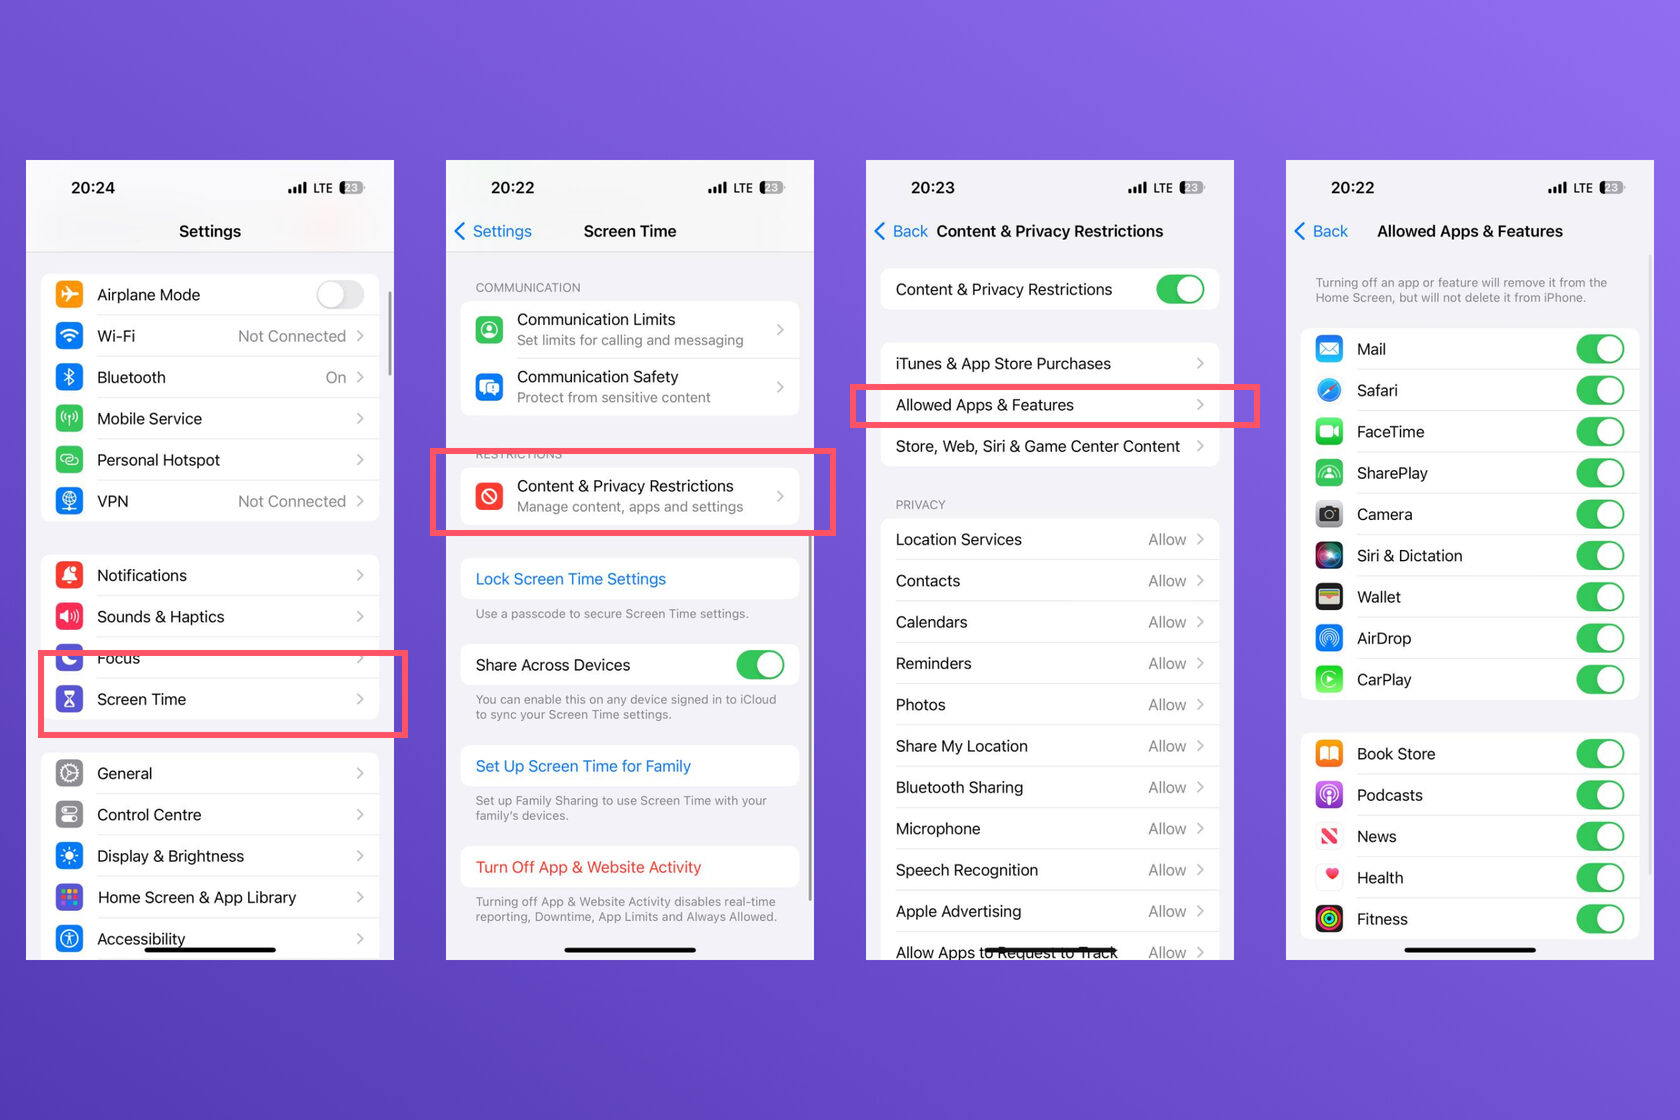This screenshot has height=1120, width=1680.
Task: Open the Screen Time settings row
Action: [x=210, y=699]
